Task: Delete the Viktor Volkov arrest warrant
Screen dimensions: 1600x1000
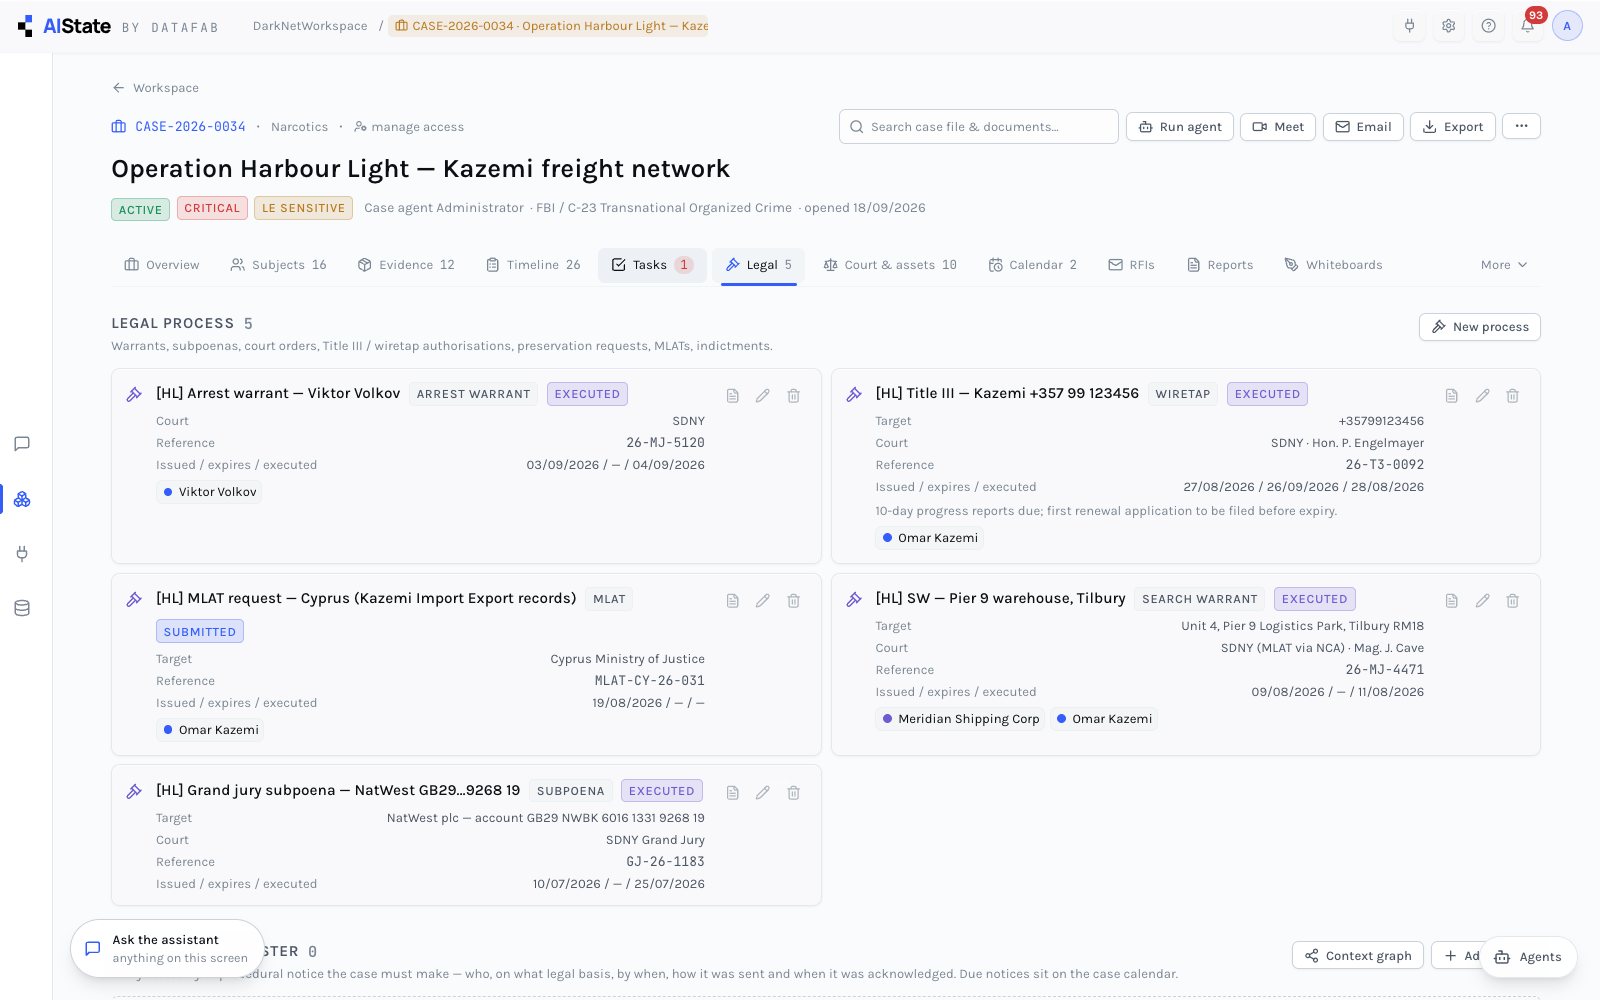Action: (x=793, y=396)
